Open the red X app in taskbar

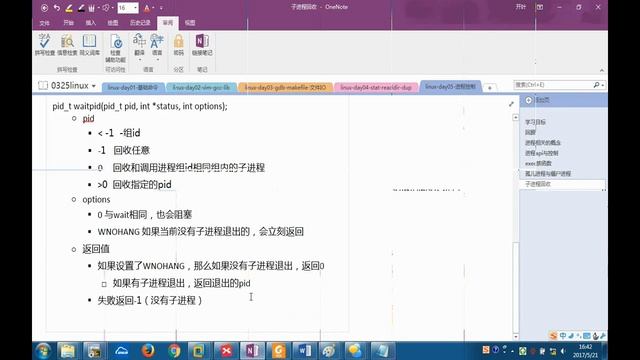(226, 351)
